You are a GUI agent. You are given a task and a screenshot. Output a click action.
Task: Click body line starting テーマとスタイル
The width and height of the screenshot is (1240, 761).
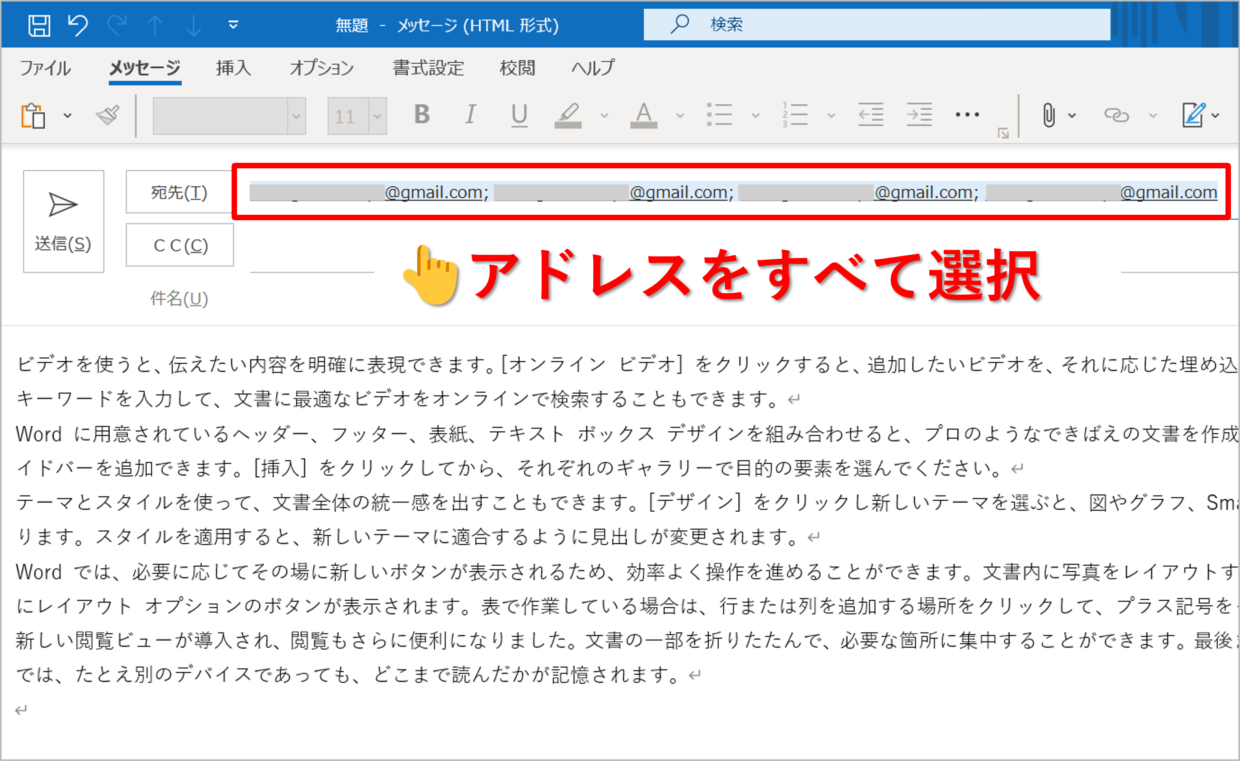[x=628, y=503]
